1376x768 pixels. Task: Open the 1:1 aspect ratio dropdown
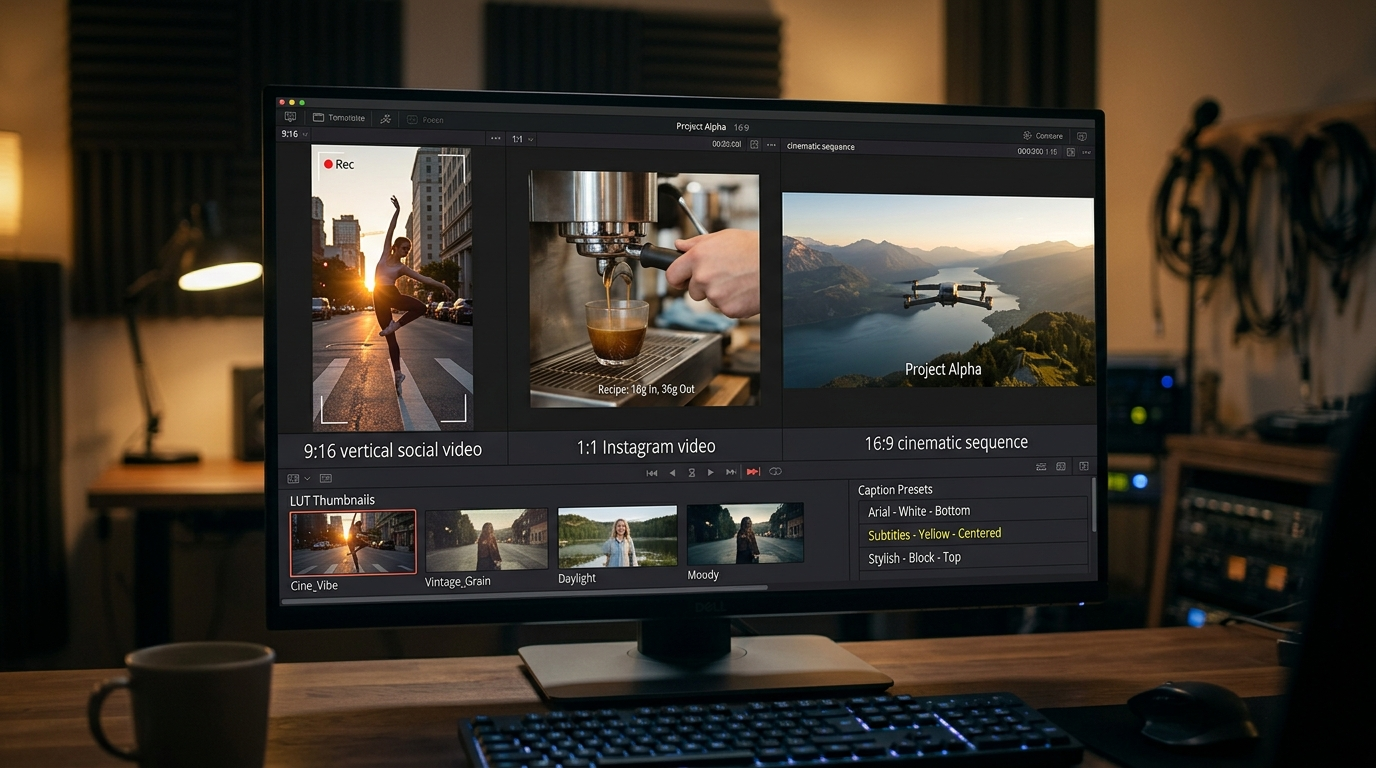click(x=523, y=139)
